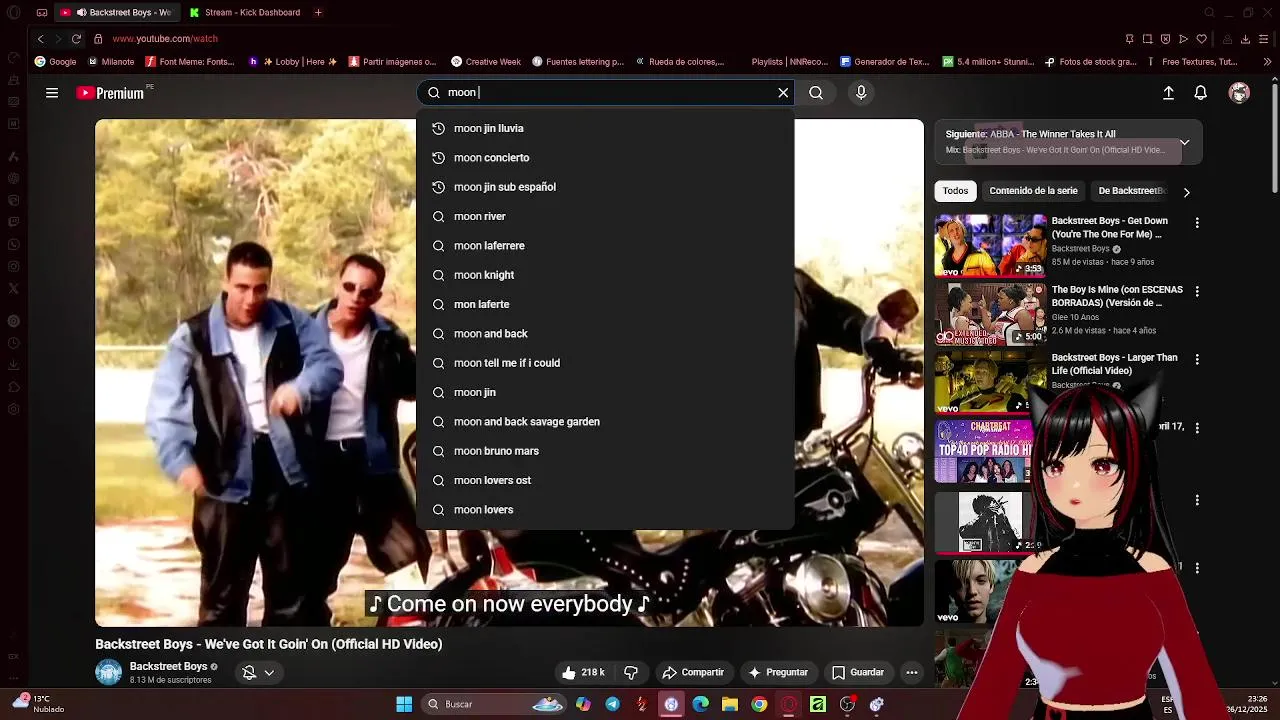Open the notifications bell

1200,93
